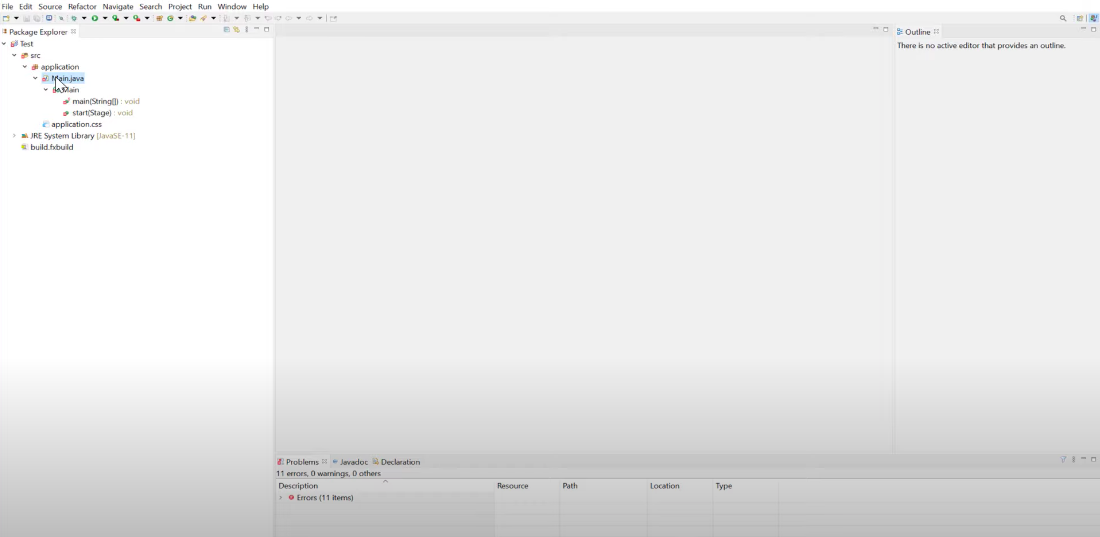Viewport: 1100px width, 537px height.
Task: Expand the Errors (11 items) row
Action: tap(281, 498)
